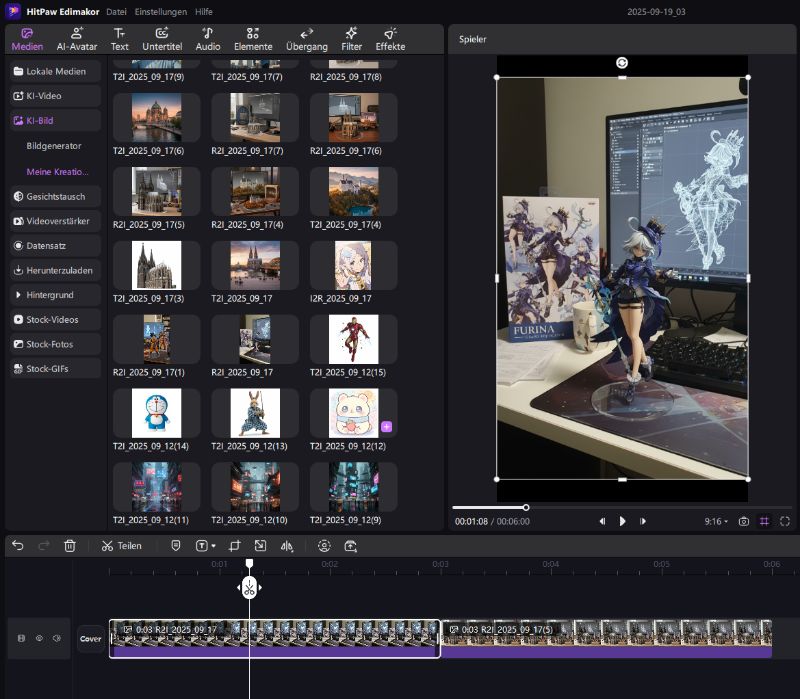The height and width of the screenshot is (699, 800).
Task: Open the Übergang tab
Action: point(307,39)
